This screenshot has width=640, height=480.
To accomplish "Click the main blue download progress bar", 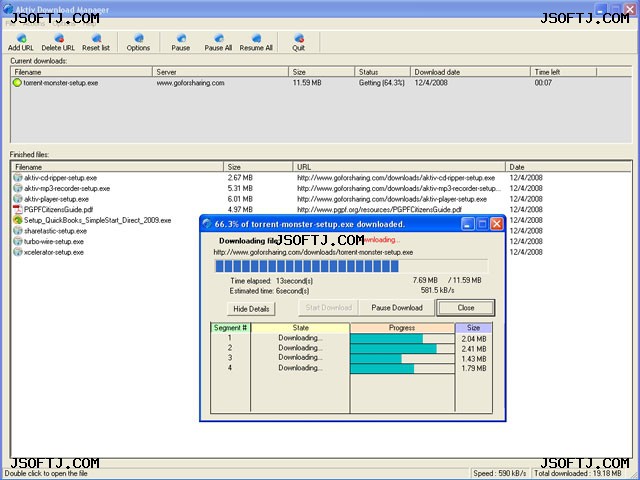I will 351,266.
